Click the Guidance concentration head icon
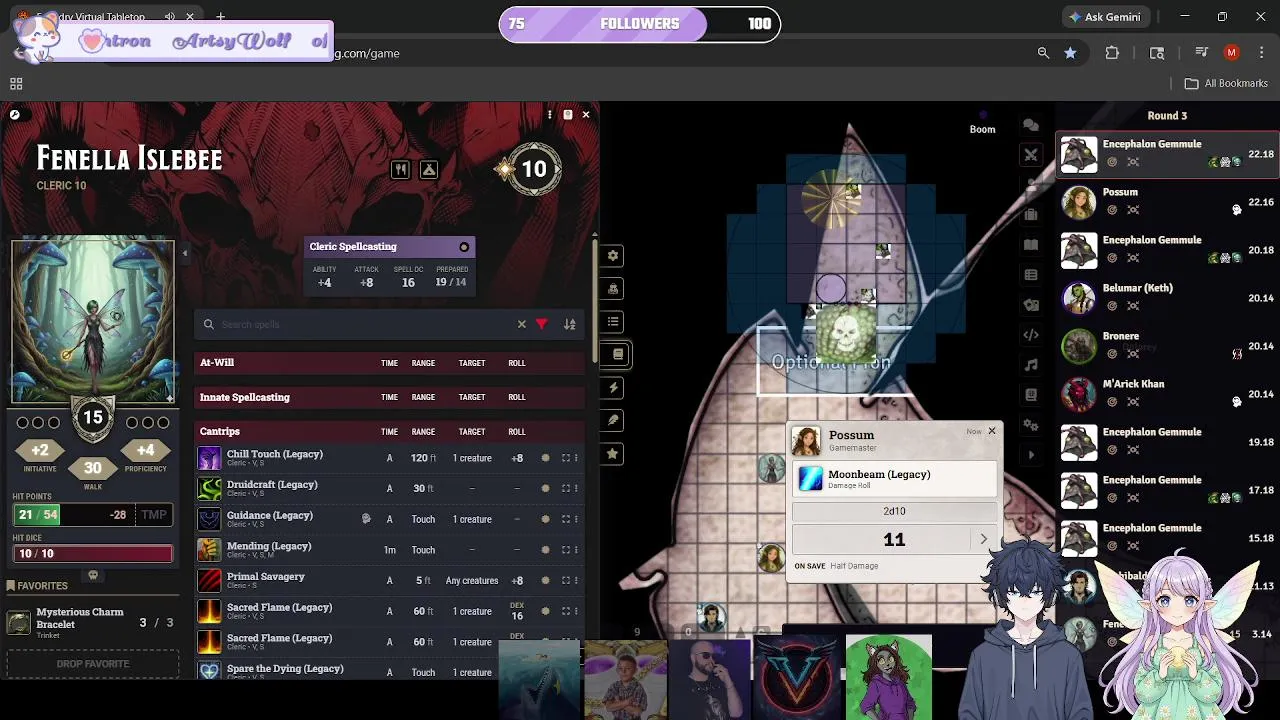The height and width of the screenshot is (720, 1280). coord(366,519)
